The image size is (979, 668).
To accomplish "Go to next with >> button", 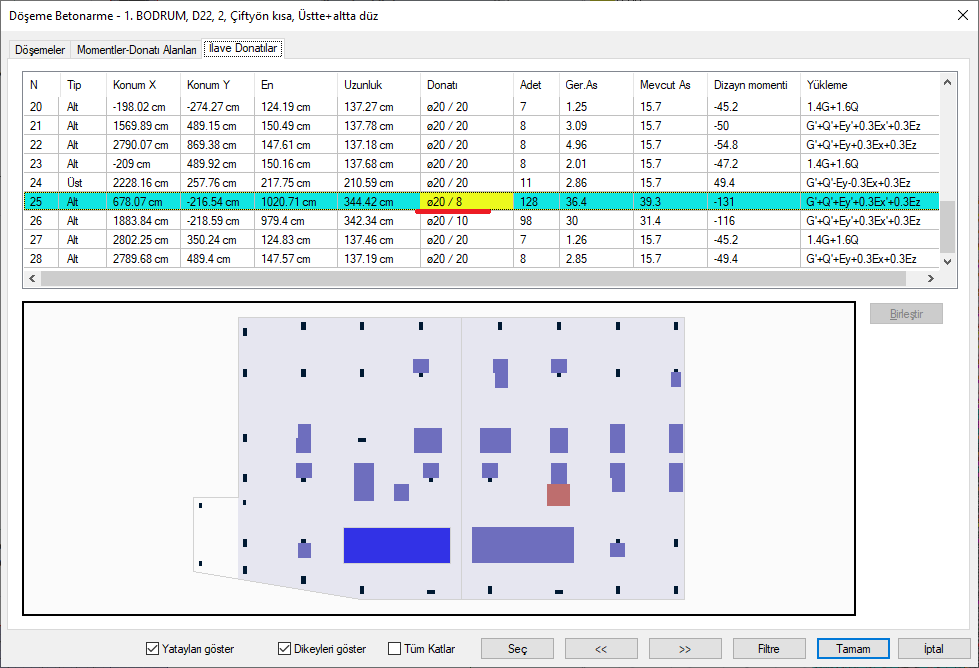I will click(x=685, y=649).
